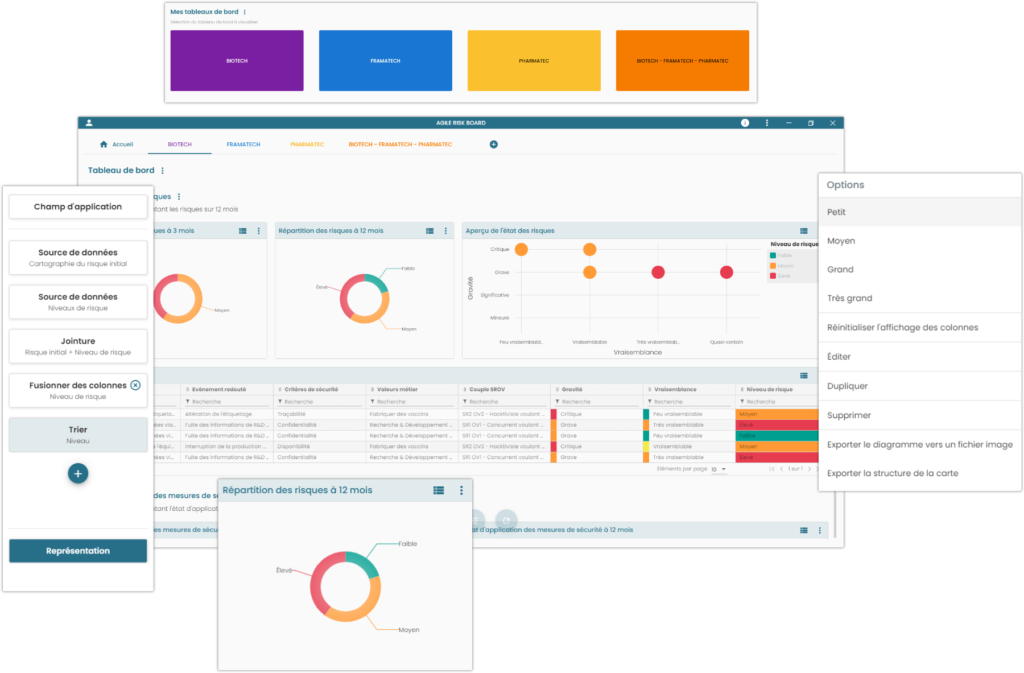Screen dimensions: 1024x673
Task: Click the info icon in the title bar
Action: (743, 122)
